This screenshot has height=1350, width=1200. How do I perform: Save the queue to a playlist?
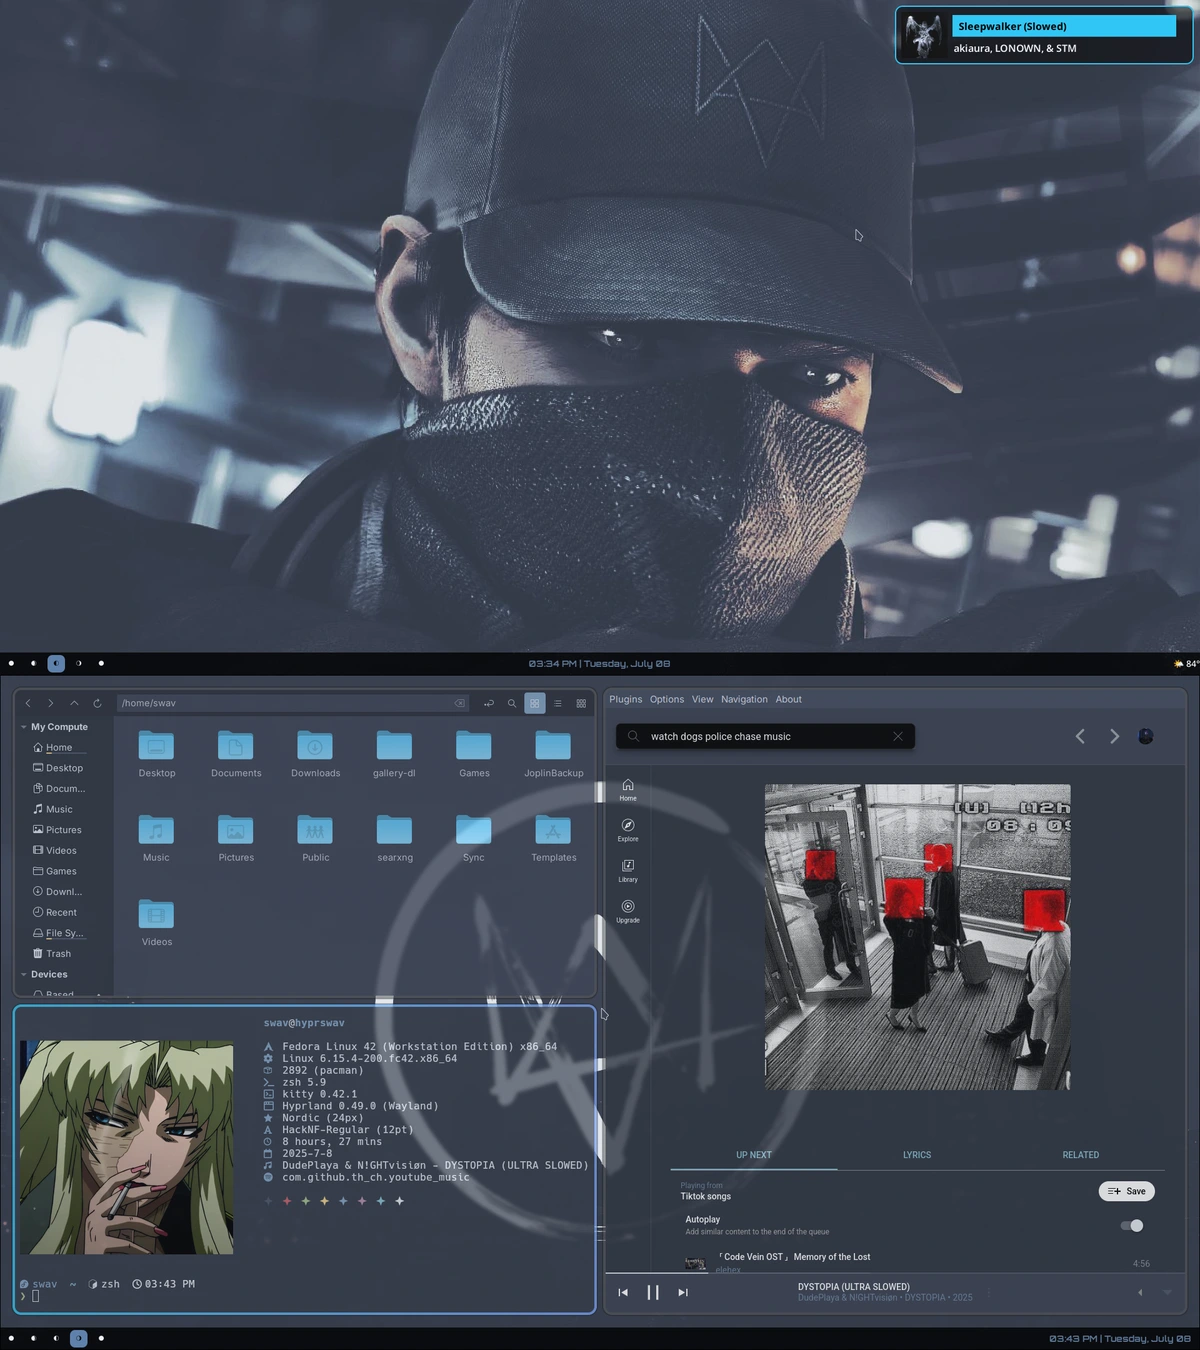[1126, 1191]
